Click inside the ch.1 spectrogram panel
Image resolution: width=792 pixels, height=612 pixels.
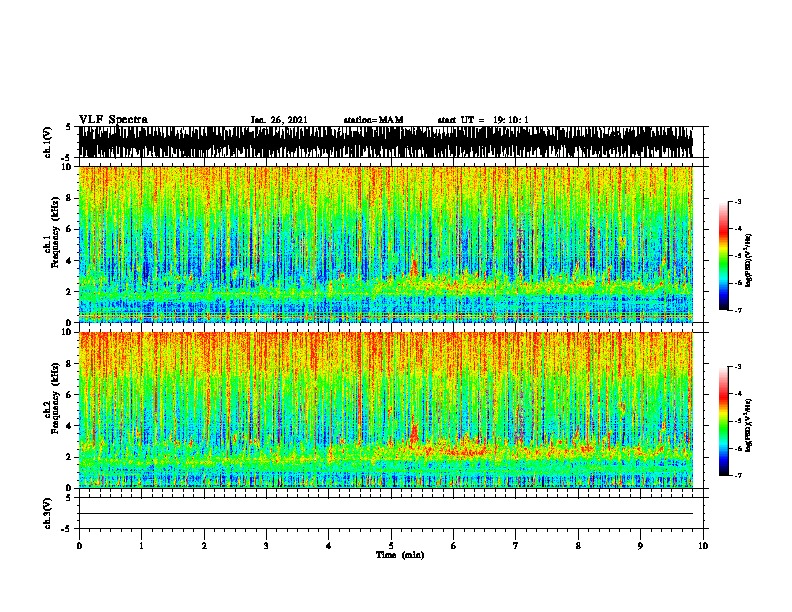pyautogui.click(x=386, y=244)
